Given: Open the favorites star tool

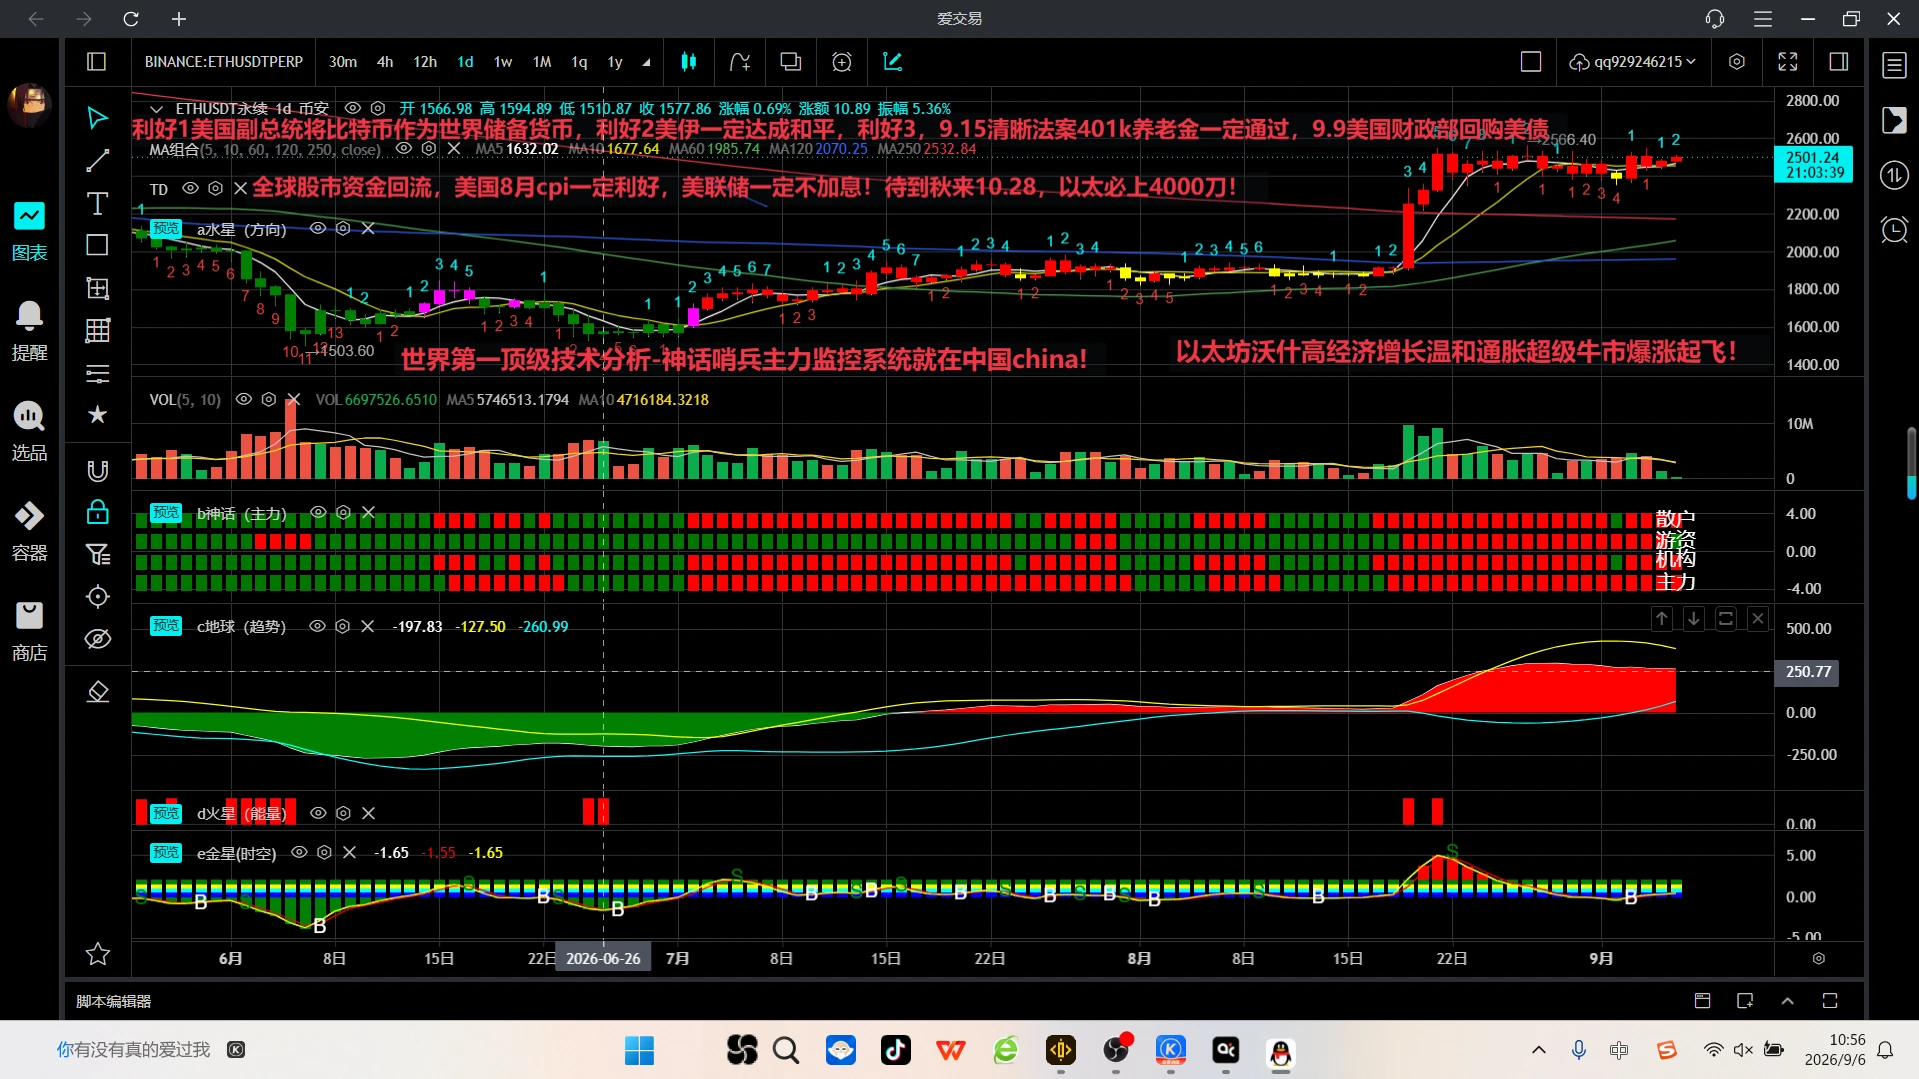Looking at the screenshot, I should click(x=97, y=414).
